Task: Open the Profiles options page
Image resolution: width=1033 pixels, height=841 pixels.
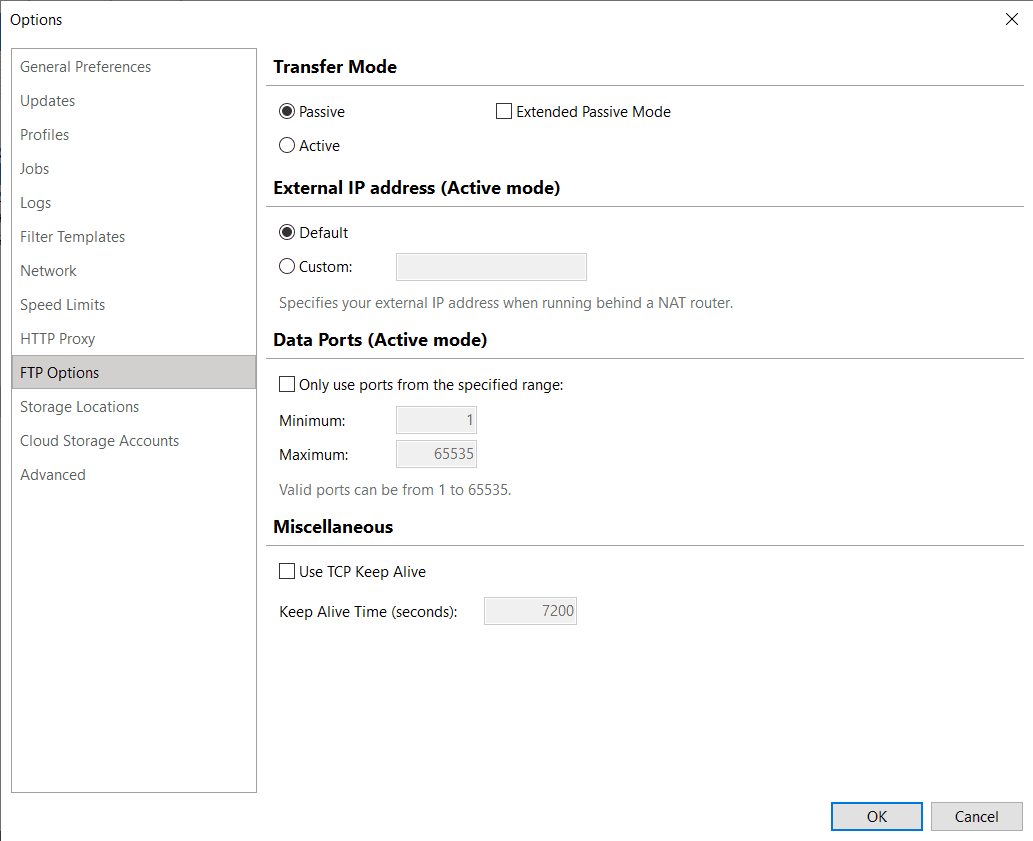Action: pos(45,135)
